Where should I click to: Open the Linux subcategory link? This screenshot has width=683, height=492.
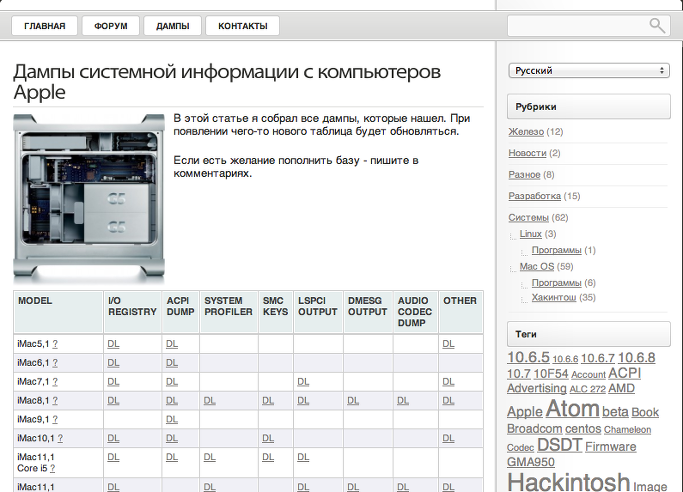point(531,234)
